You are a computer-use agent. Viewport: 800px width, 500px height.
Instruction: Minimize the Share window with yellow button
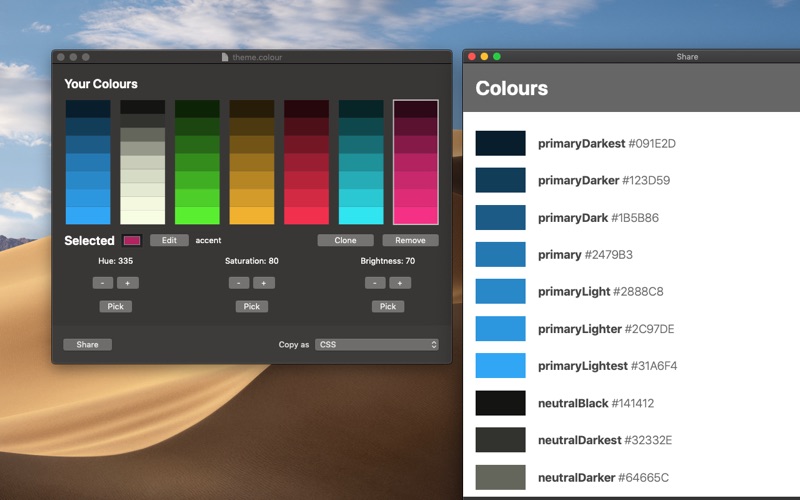(x=484, y=57)
